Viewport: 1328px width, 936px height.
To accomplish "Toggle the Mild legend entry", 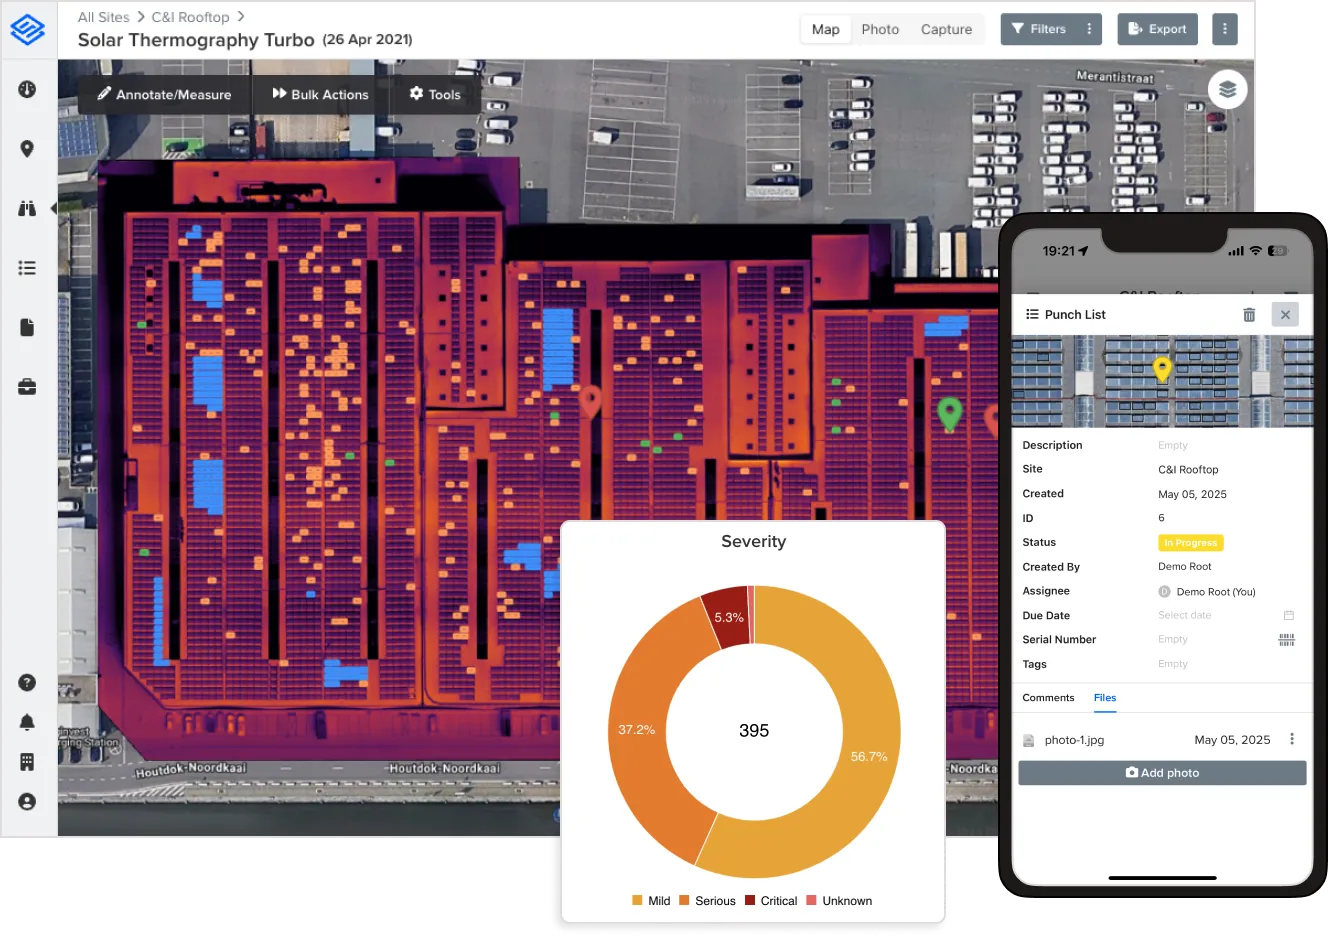I will click(651, 901).
